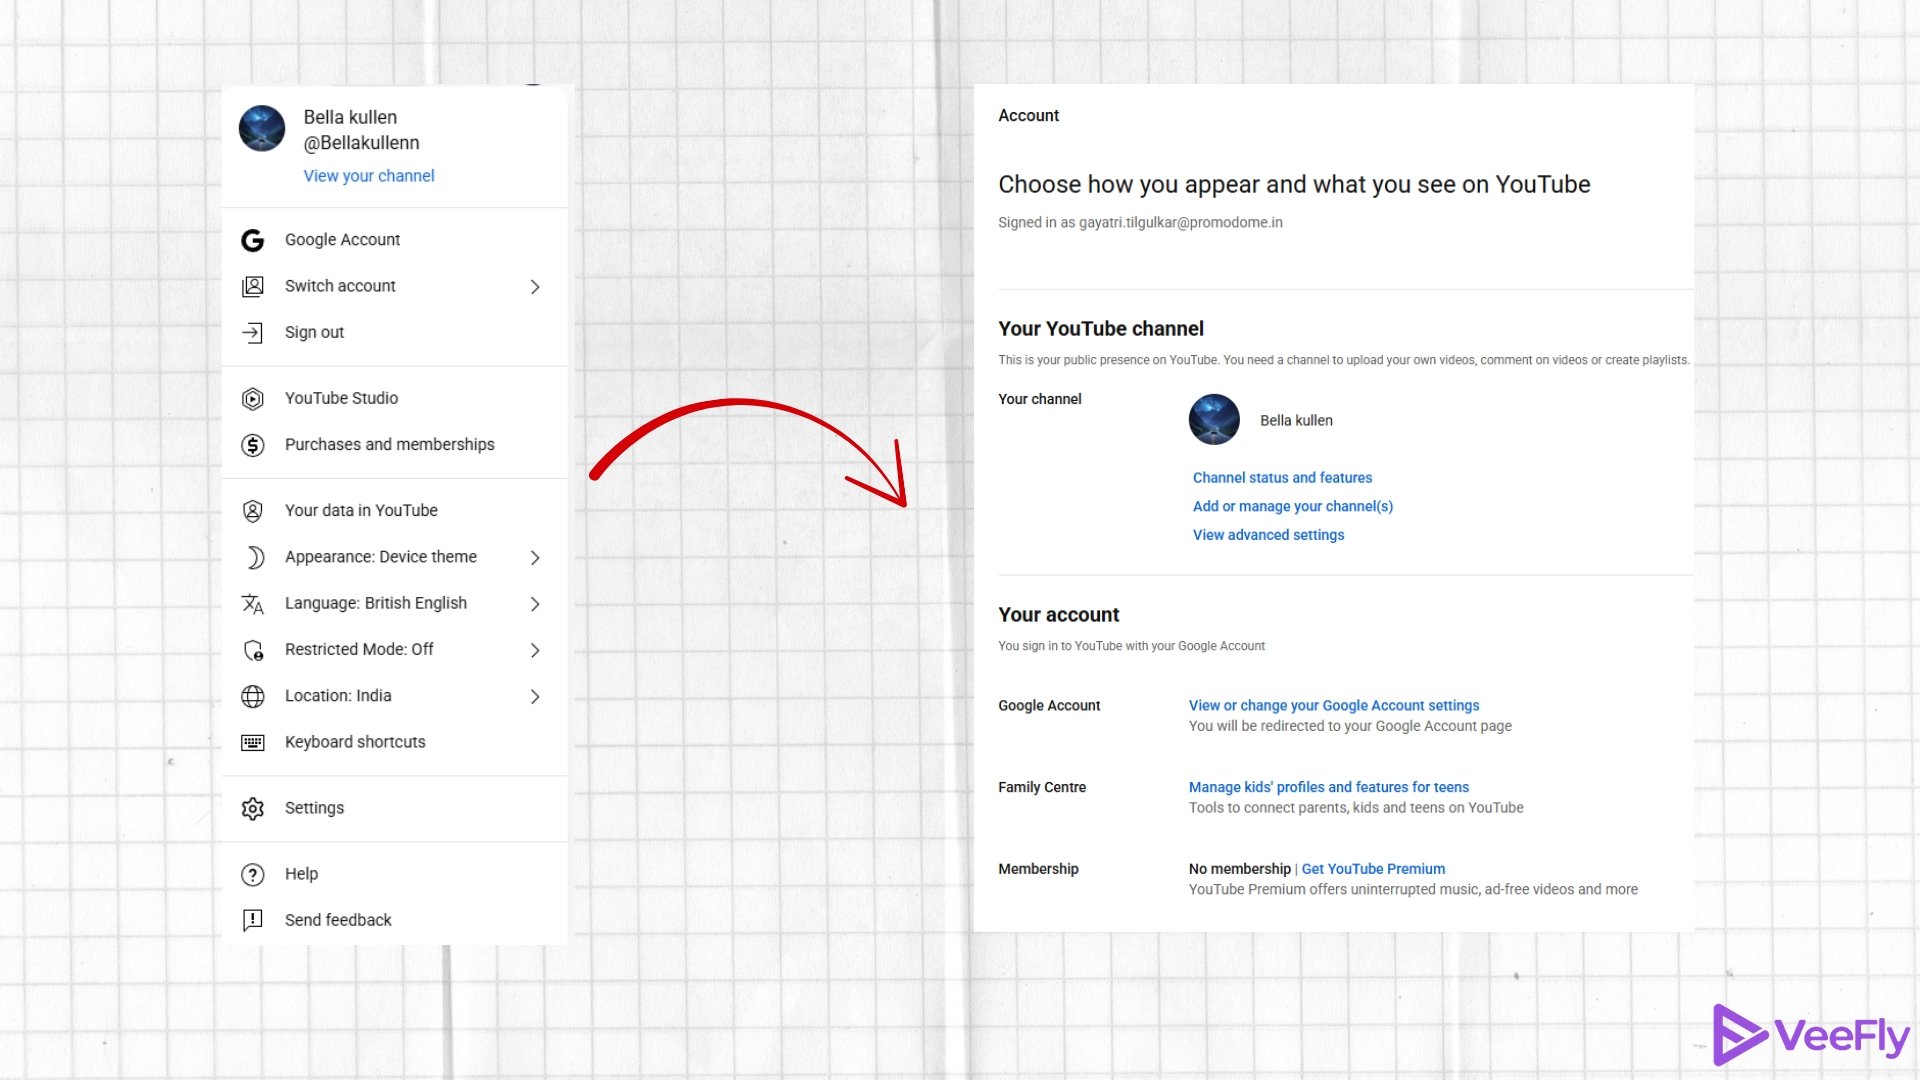
Task: Click the YouTube Studio hexagon icon
Action: tap(253, 399)
